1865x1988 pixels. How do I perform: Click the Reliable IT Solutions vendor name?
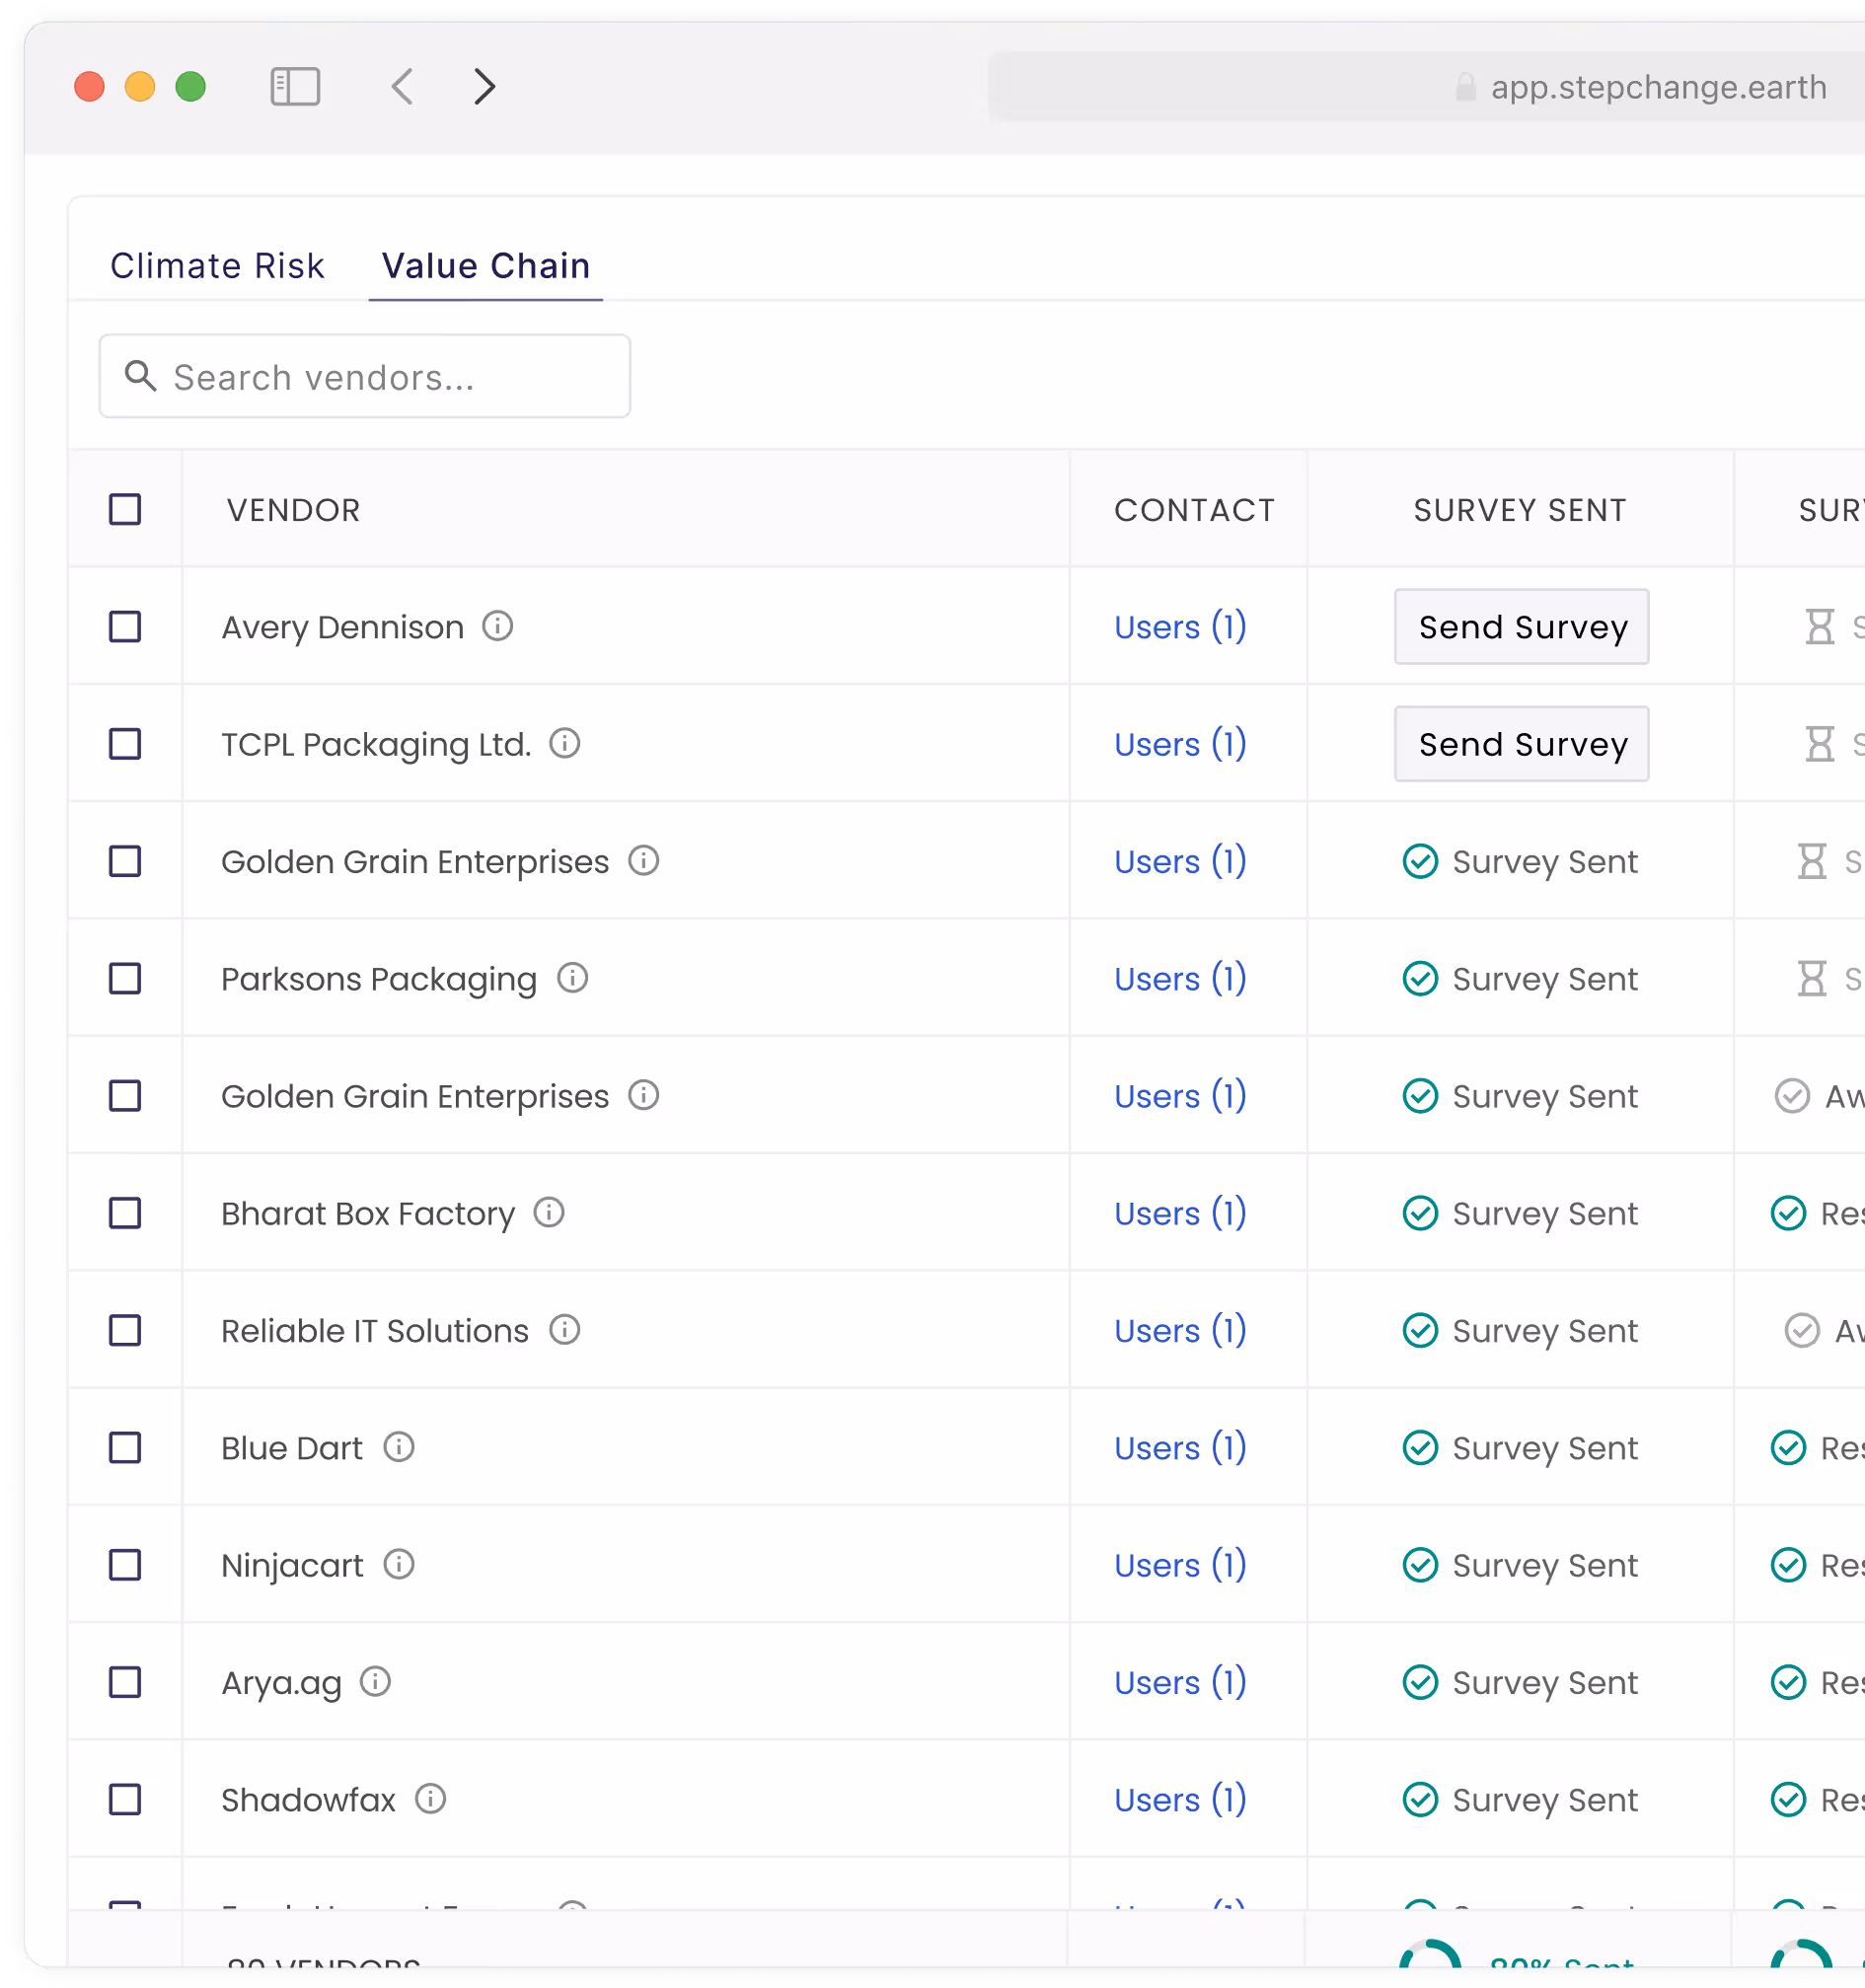click(x=375, y=1330)
